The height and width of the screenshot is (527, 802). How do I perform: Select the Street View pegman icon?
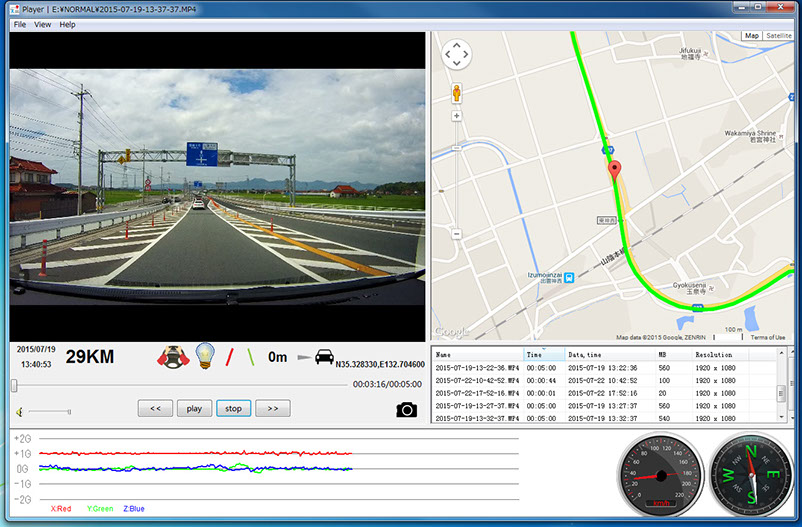click(456, 94)
